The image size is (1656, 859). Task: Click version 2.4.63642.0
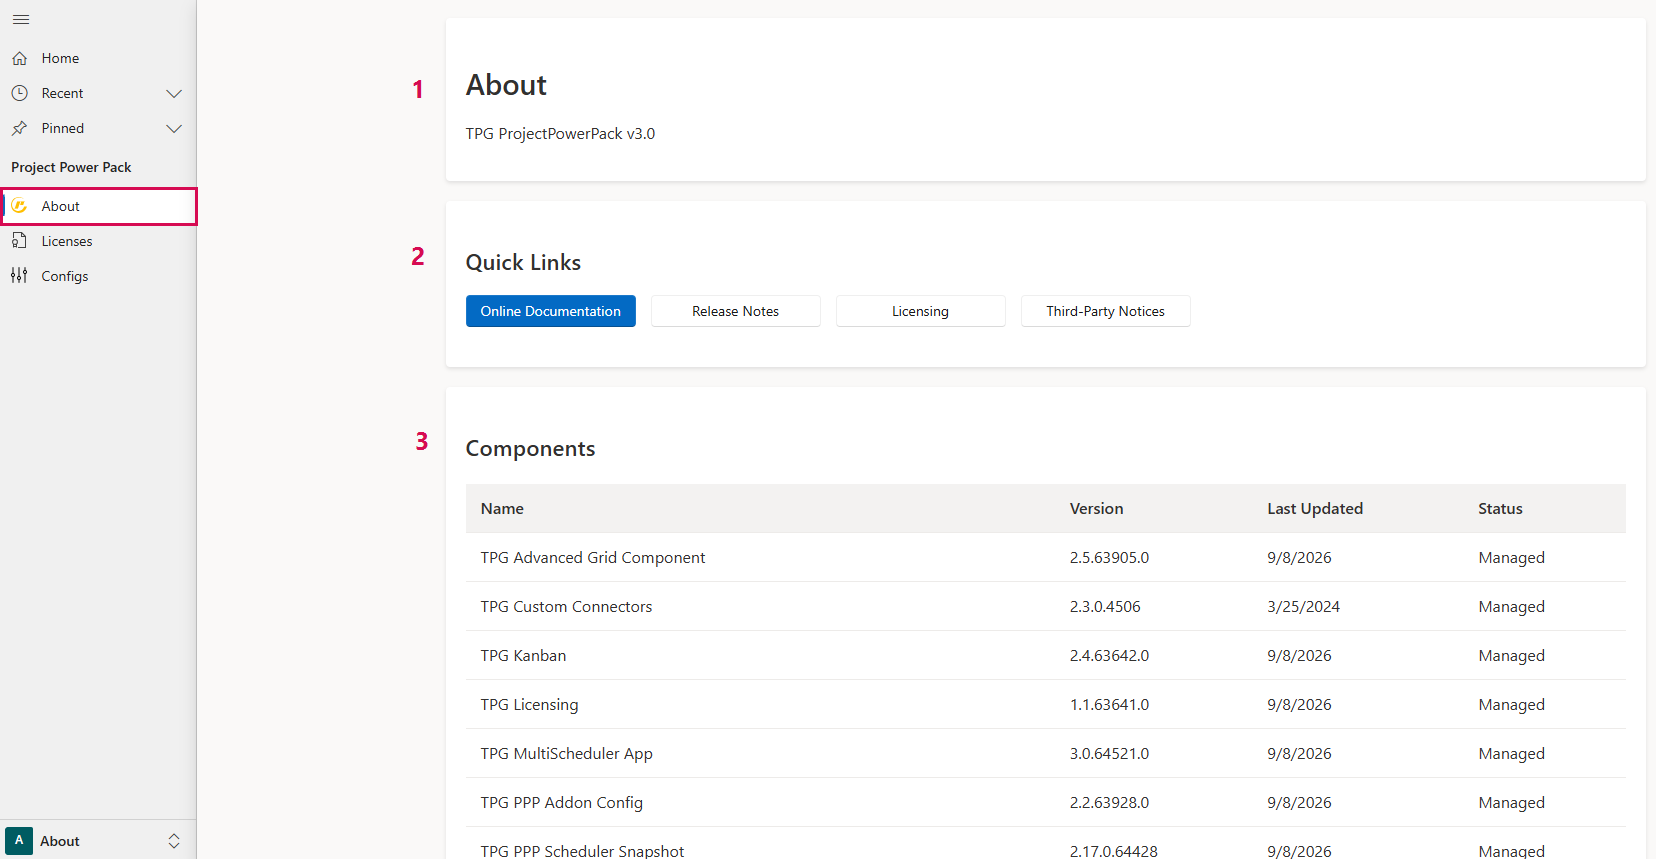(1109, 656)
